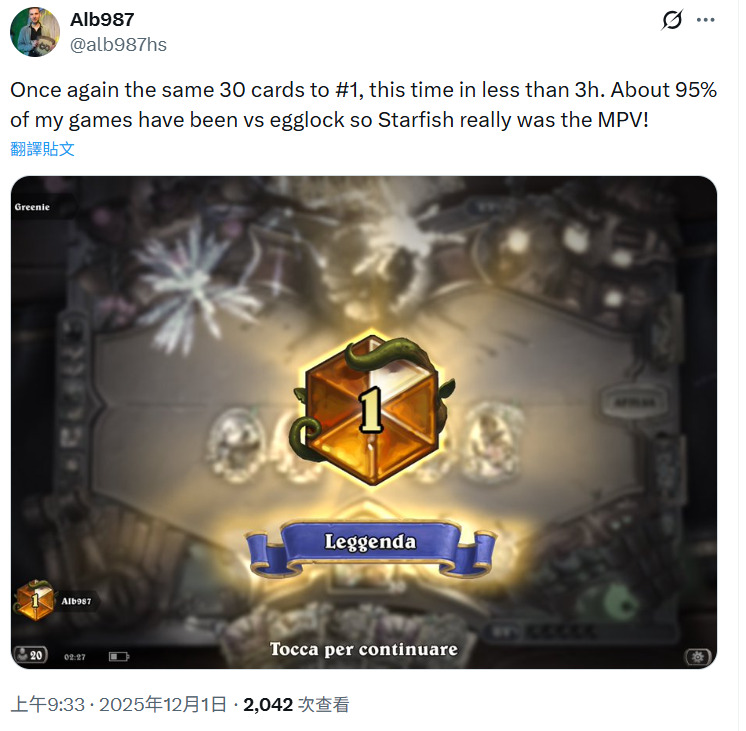The image size is (746, 731).
Task: Click the 02:27 clock display
Action: pos(75,657)
